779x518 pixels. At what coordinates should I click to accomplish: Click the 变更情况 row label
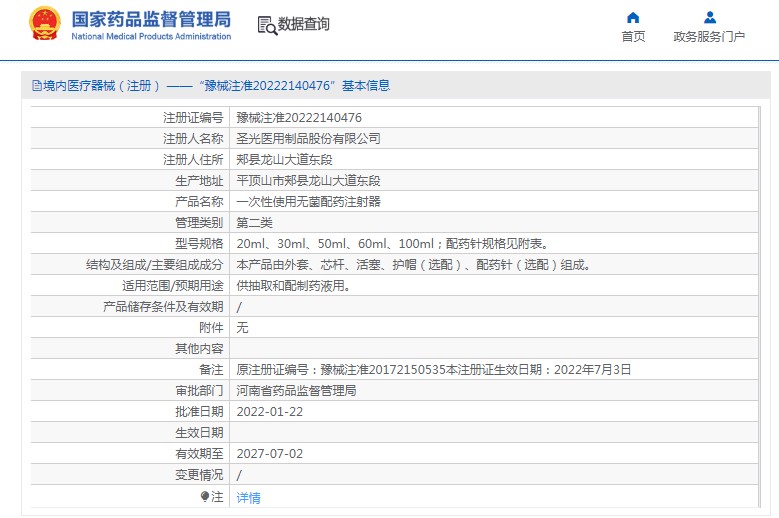199,475
